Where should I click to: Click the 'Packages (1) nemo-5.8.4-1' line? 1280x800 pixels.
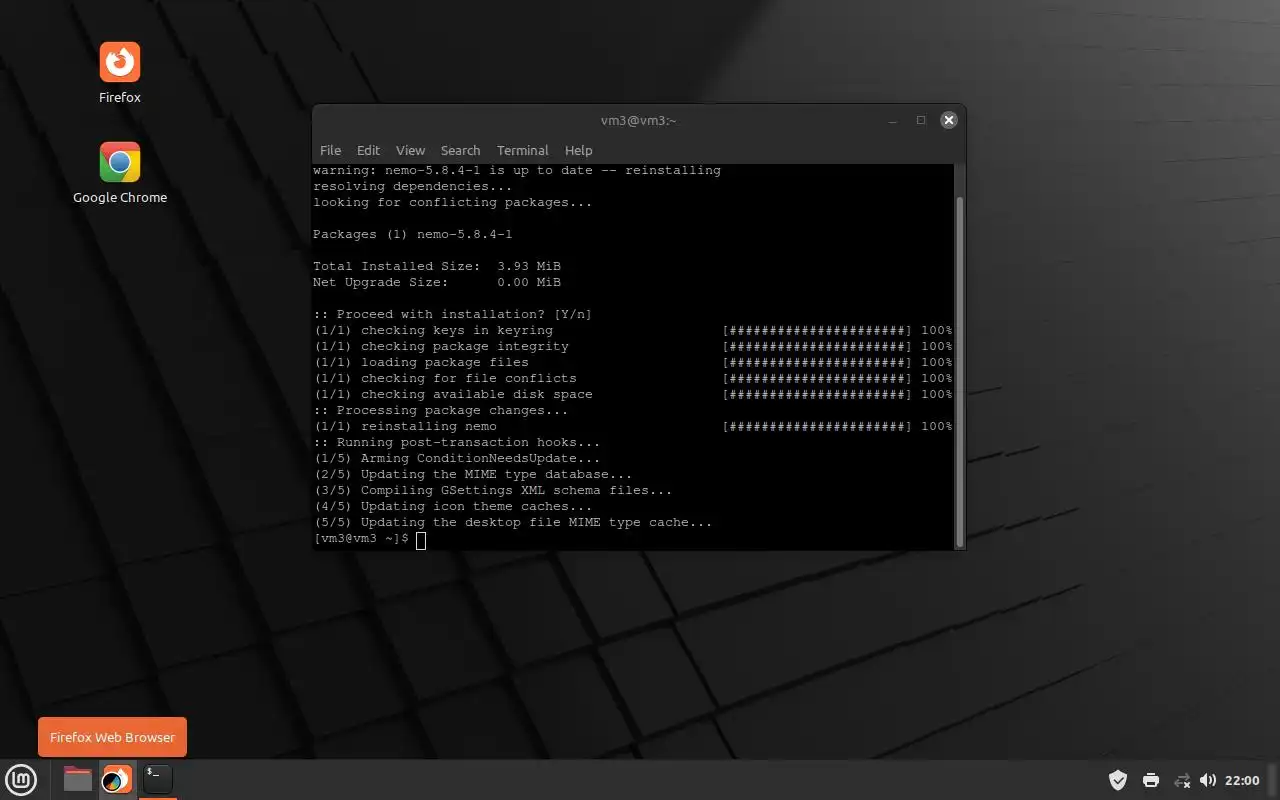pos(412,234)
